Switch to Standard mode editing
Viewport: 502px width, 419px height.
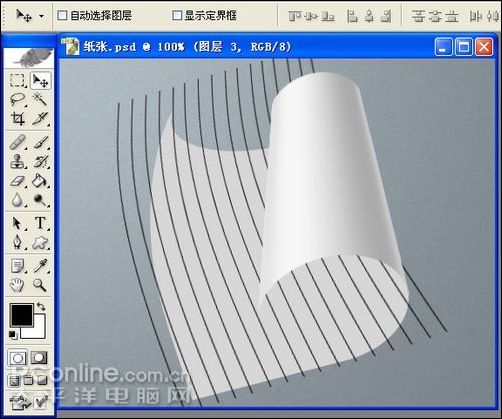pyautogui.click(x=17, y=358)
